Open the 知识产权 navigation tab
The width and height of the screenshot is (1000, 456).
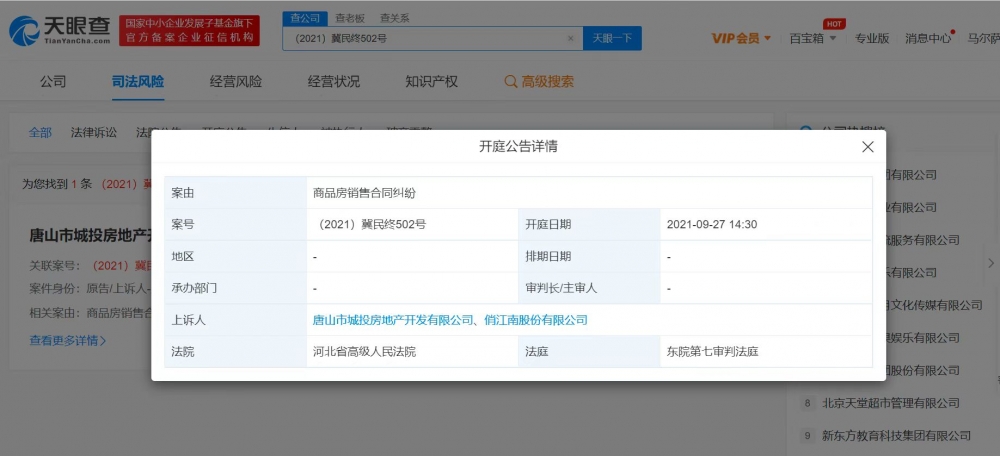[431, 82]
